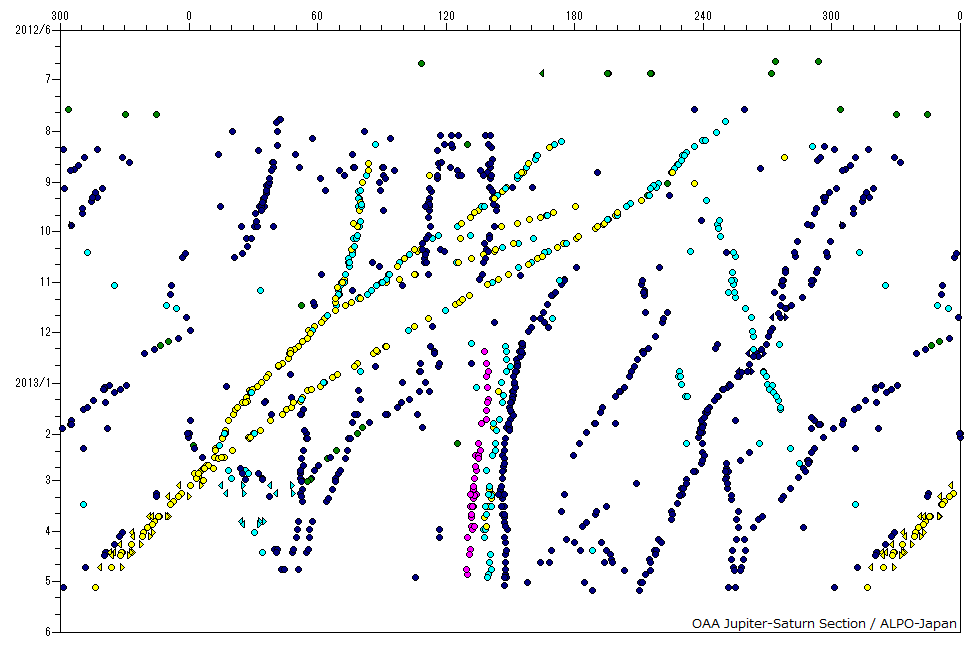Click the month '12' label on the vertical axis

pos(46,332)
